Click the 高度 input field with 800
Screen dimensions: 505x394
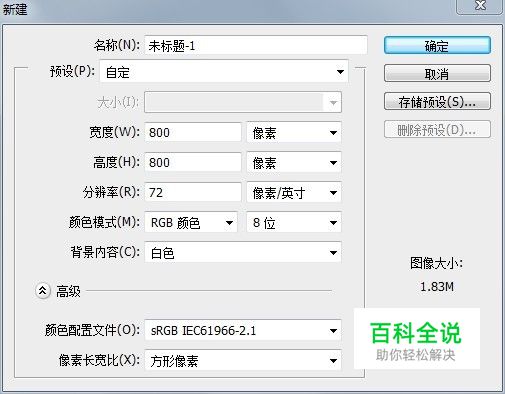(x=193, y=162)
